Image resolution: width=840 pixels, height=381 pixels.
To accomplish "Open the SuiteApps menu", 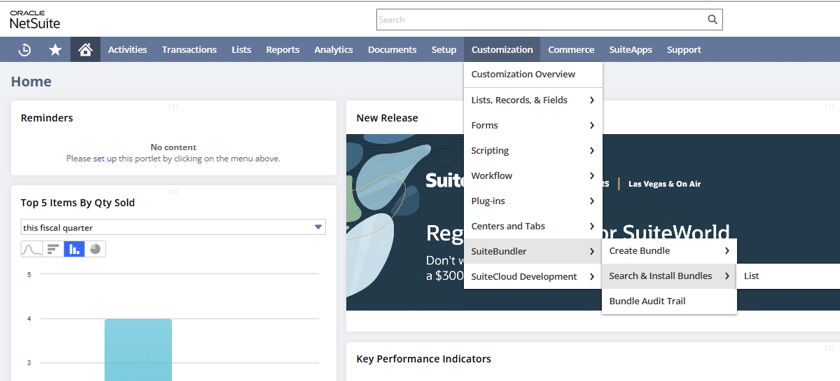I will click(x=631, y=50).
